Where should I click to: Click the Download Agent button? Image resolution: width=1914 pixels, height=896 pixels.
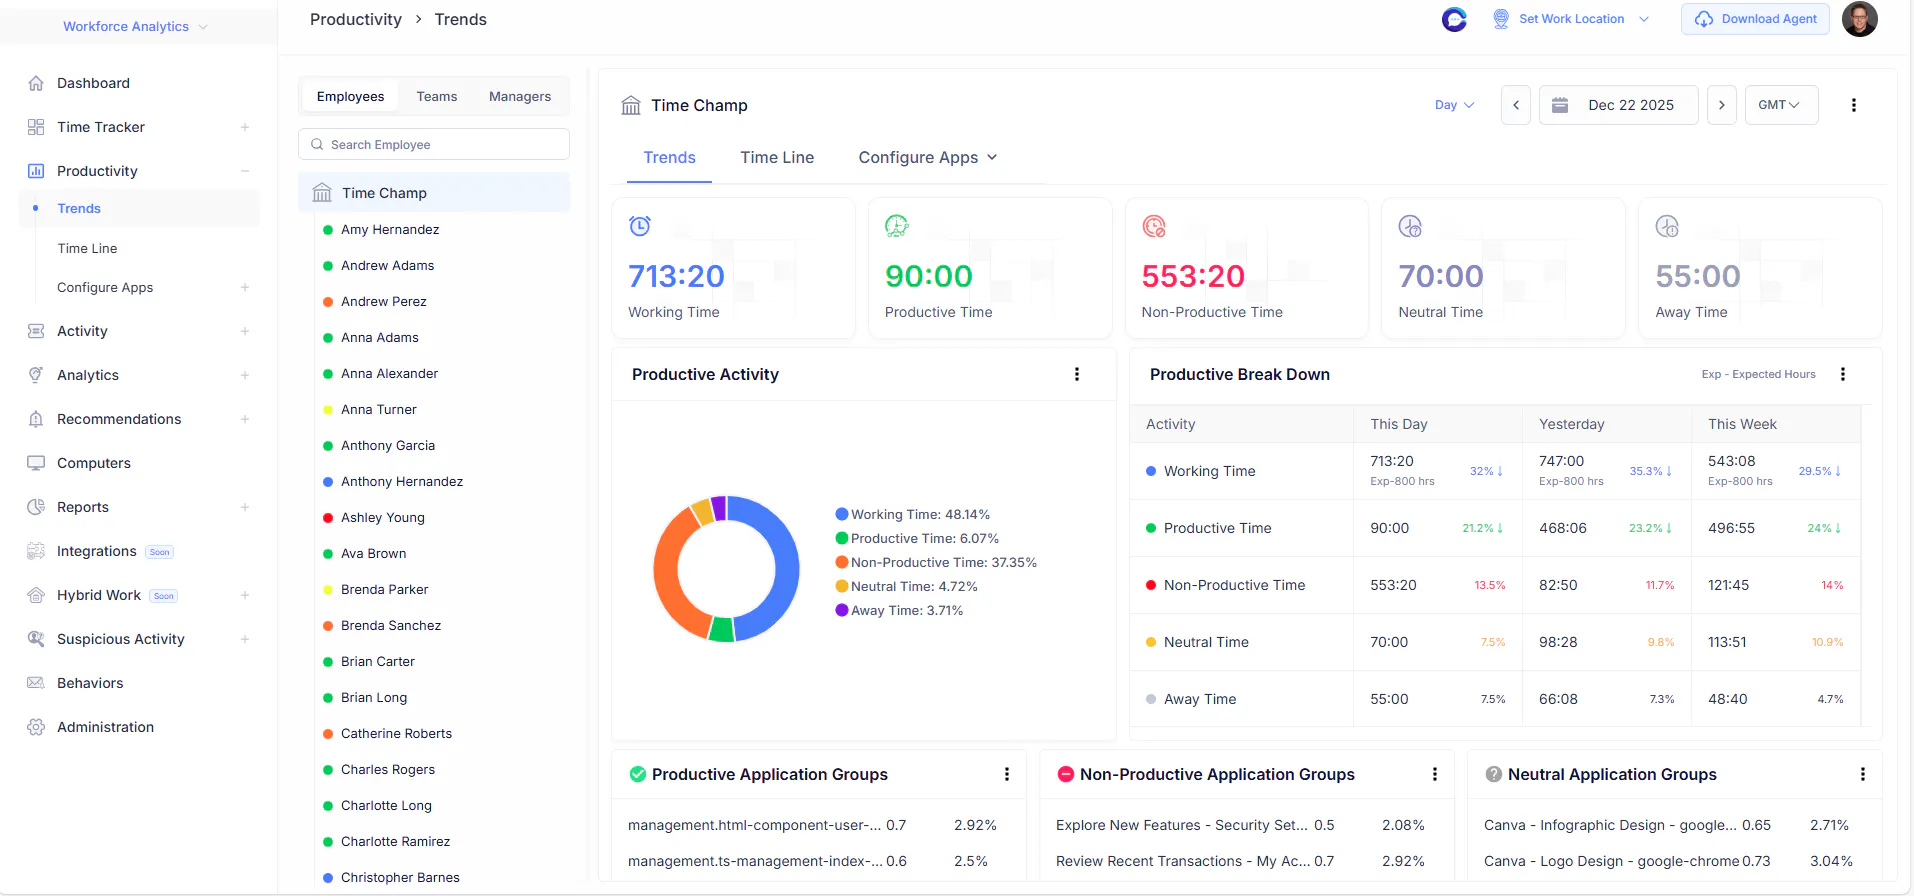(x=1755, y=19)
